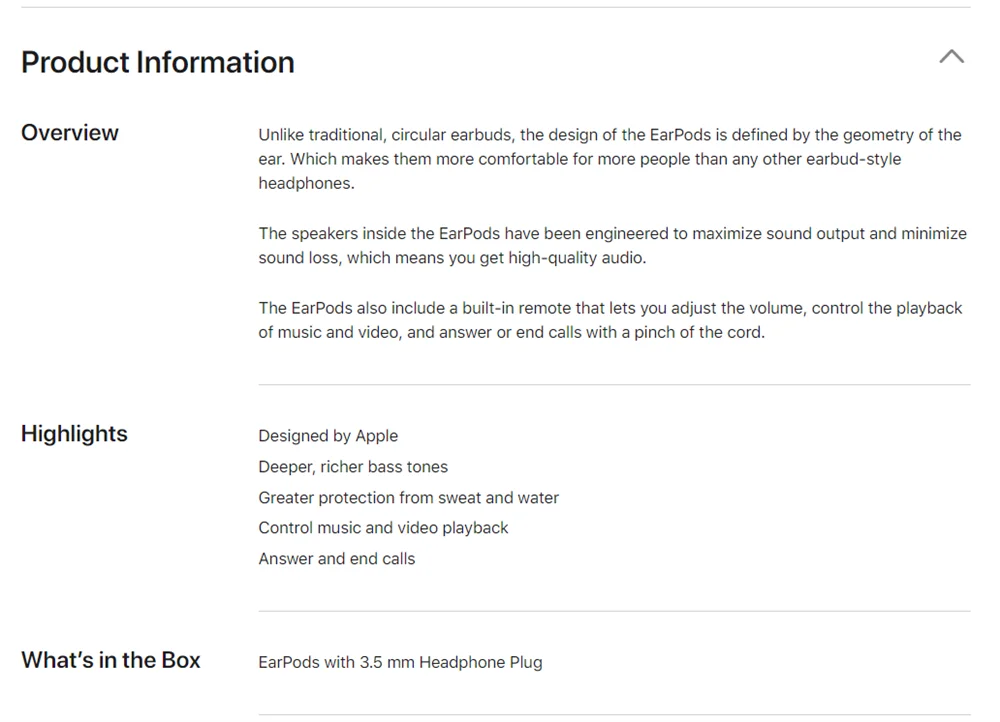Click the 'Deeper, richer bass tones' highlight
The width and height of the screenshot is (1000, 722).
click(x=353, y=467)
